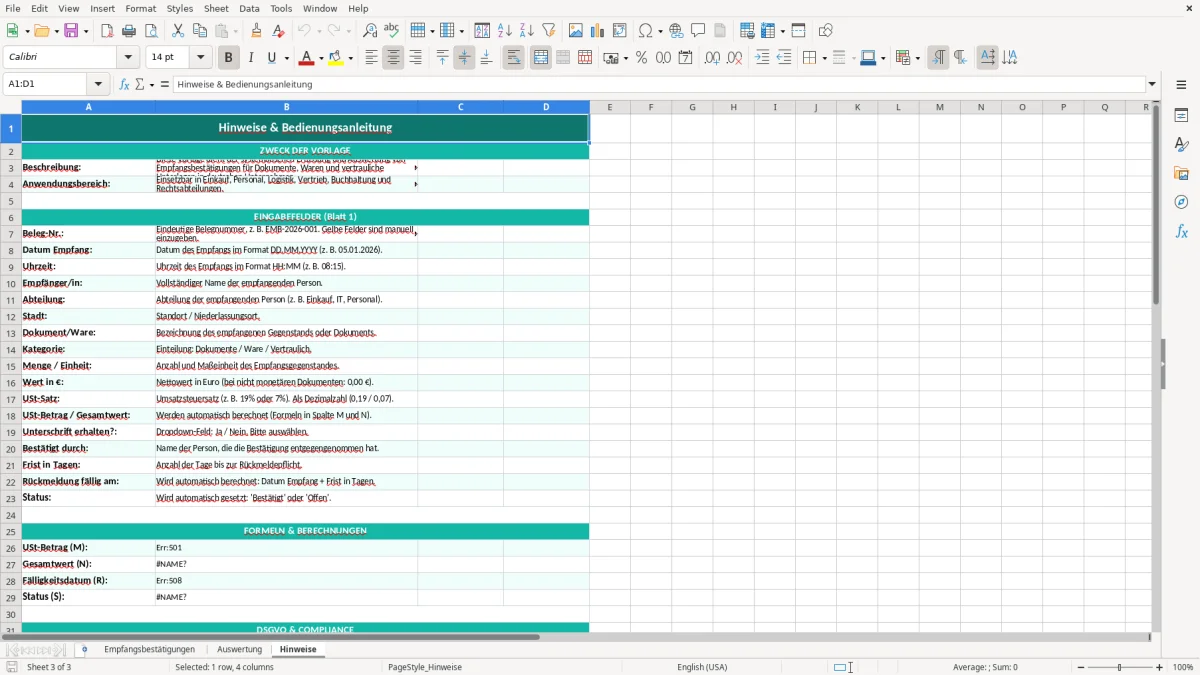Toggle Italic formatting
1200x675 pixels.
click(x=250, y=58)
